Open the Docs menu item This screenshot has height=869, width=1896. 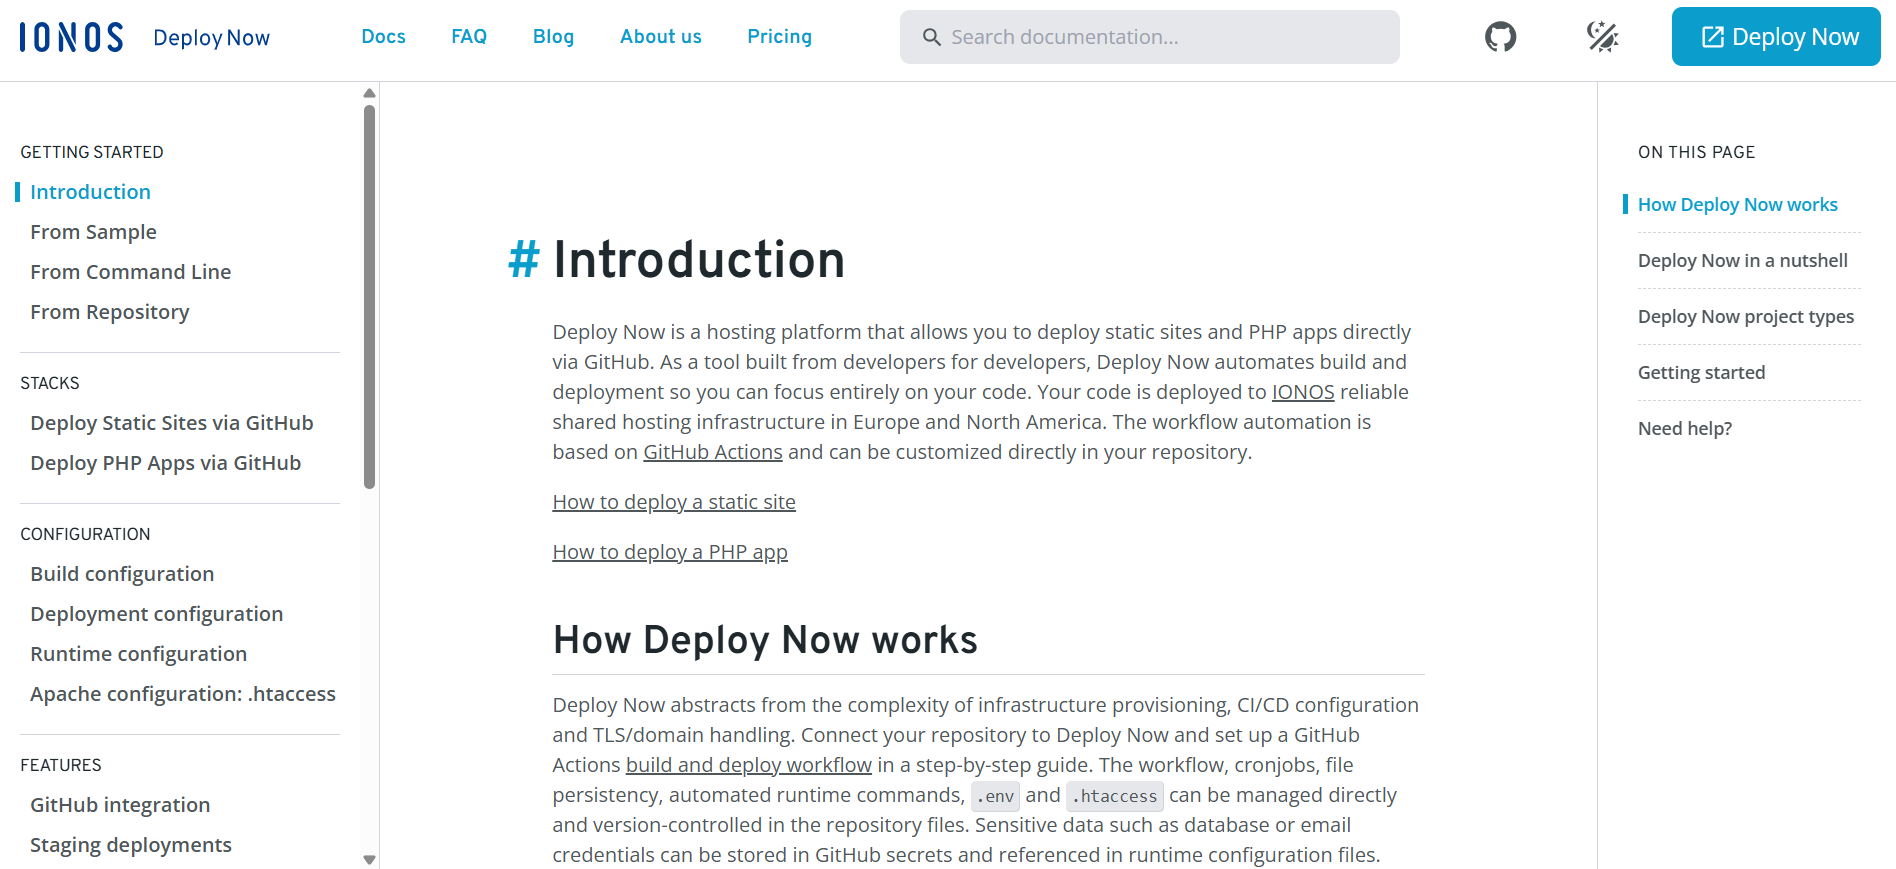(x=384, y=37)
